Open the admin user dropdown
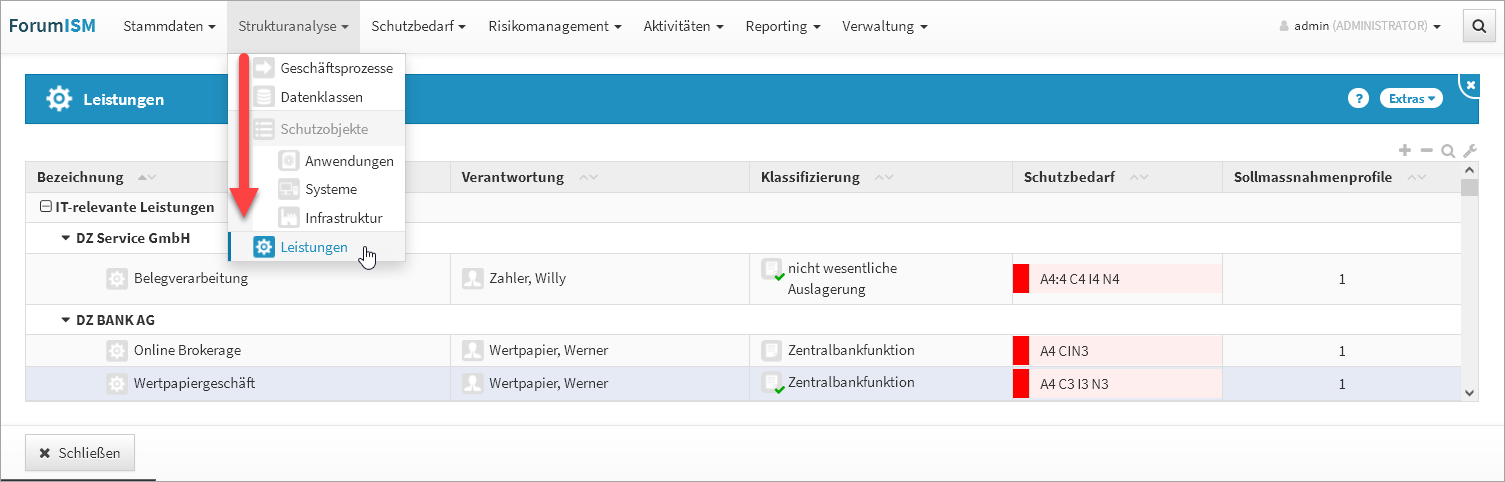 pyautogui.click(x=1360, y=27)
